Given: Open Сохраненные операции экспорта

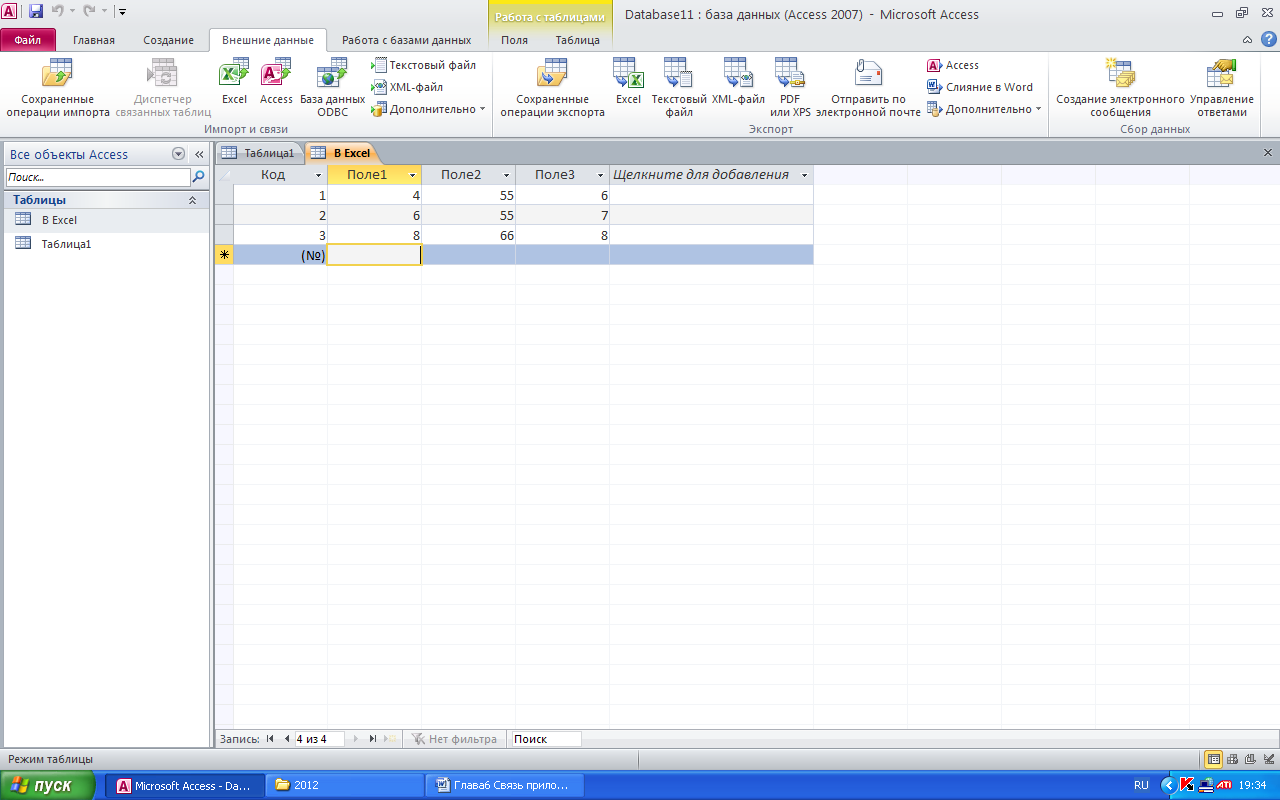Looking at the screenshot, I should coord(552,88).
